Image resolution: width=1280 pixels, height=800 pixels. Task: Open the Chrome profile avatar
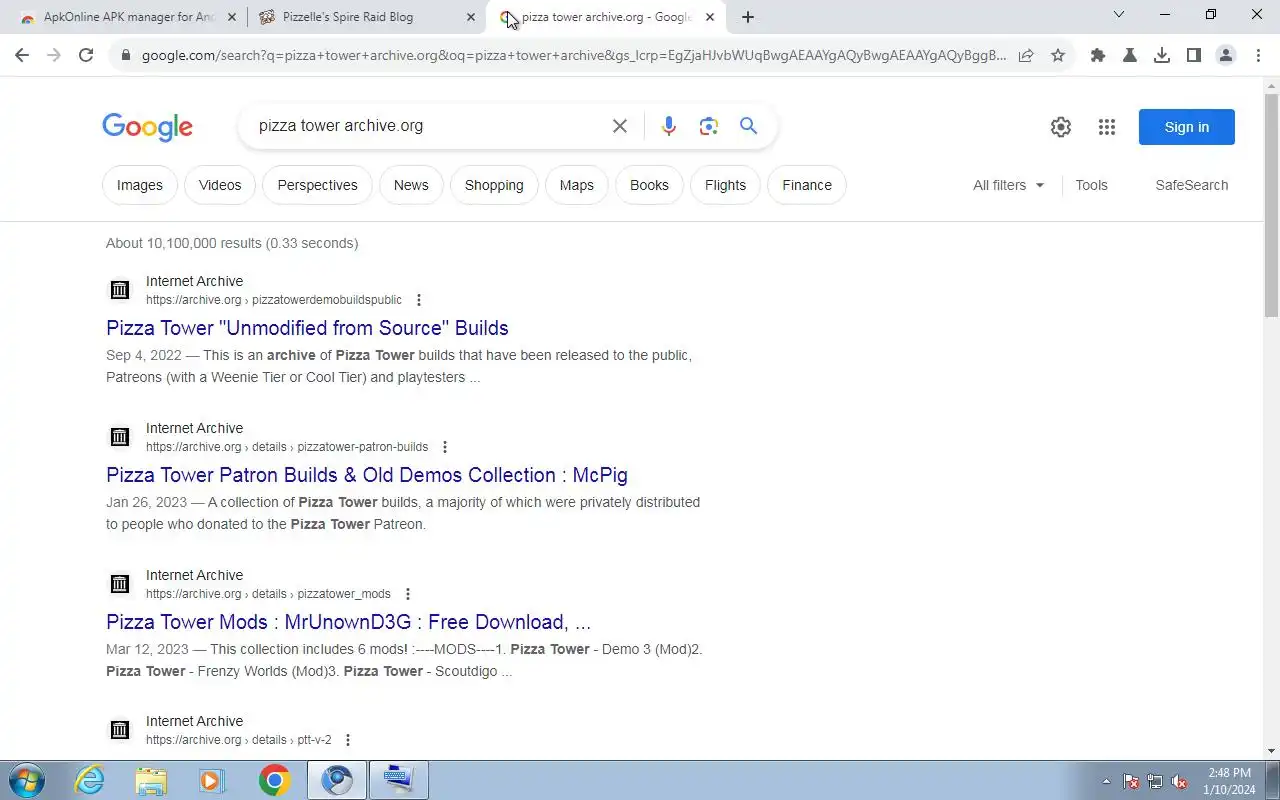[x=1226, y=56]
